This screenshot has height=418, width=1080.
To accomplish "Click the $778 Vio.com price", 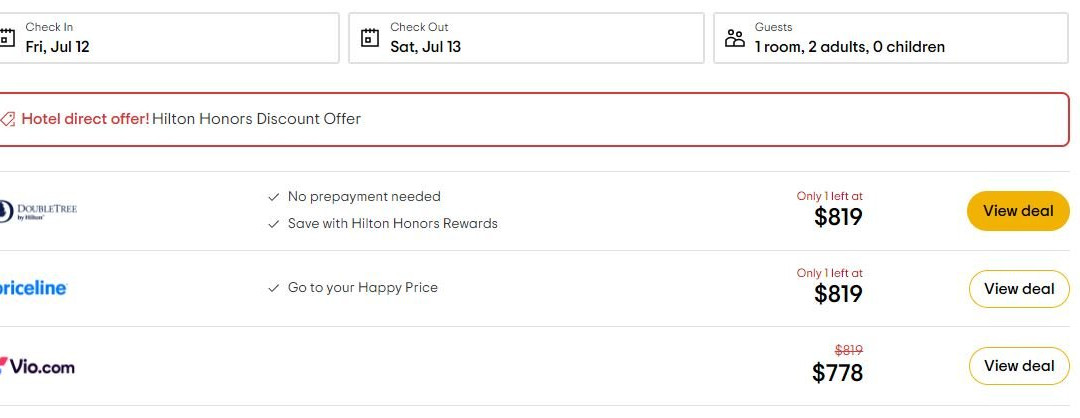I will [x=837, y=372].
